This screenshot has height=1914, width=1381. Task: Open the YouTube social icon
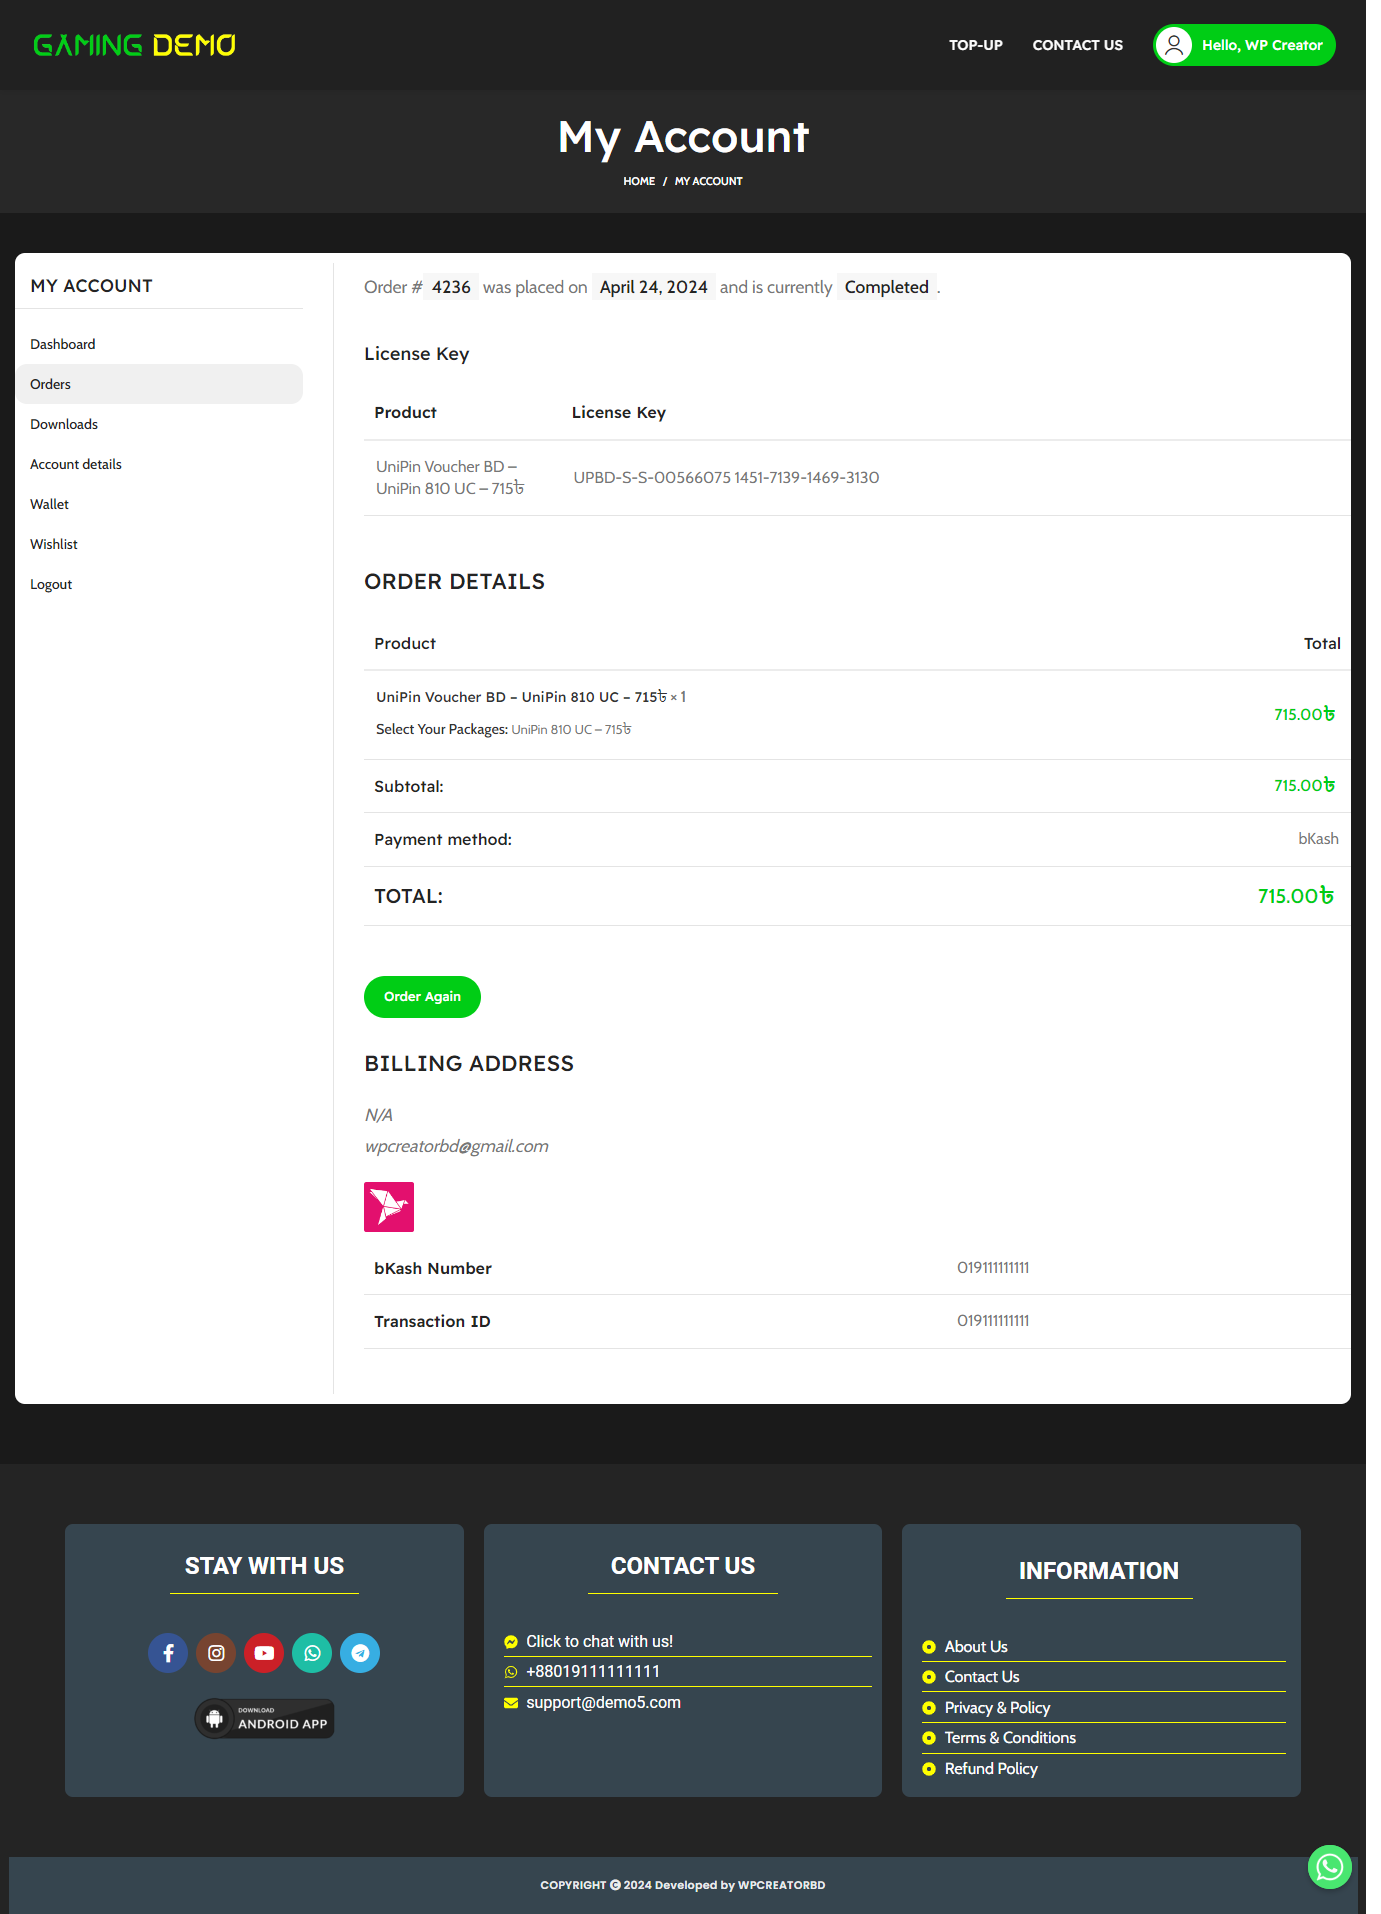[x=264, y=1653]
